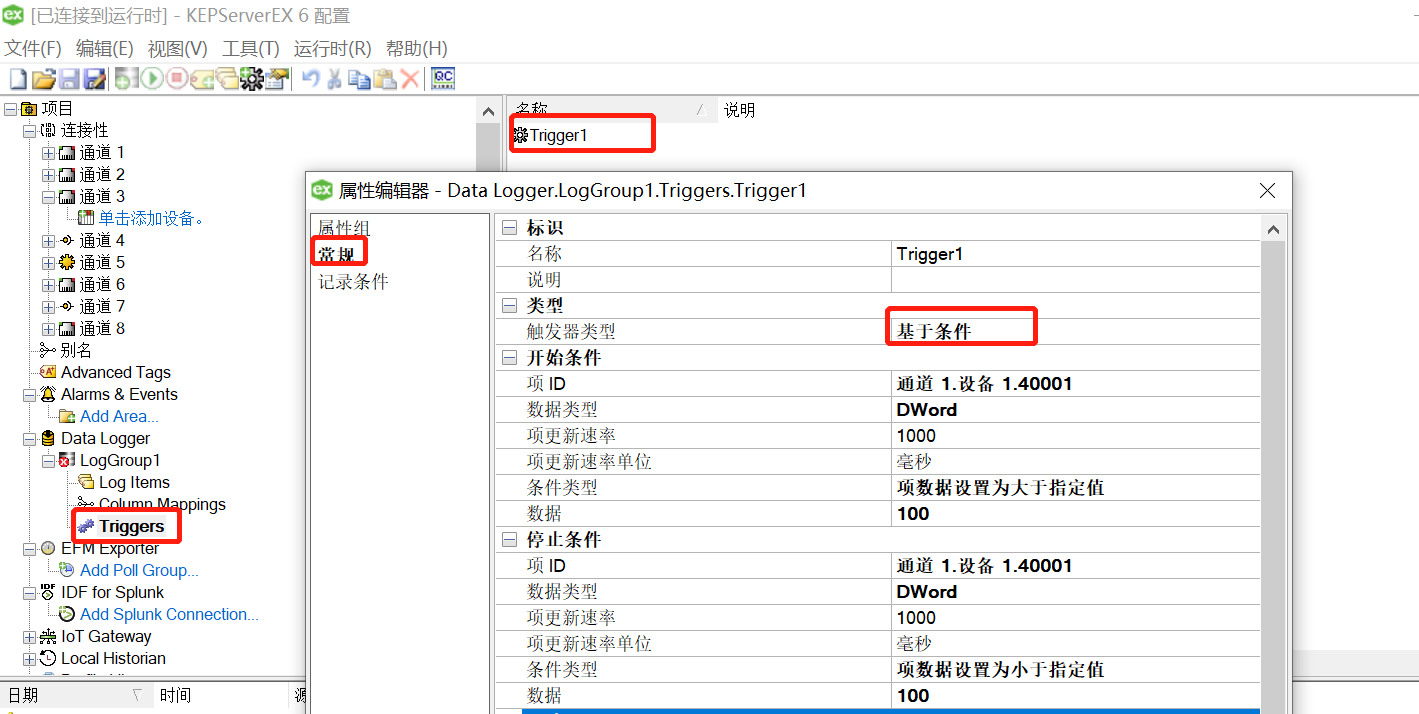Collapse the 标识 property section
Viewport: 1419px width, 714px height.
tap(509, 228)
